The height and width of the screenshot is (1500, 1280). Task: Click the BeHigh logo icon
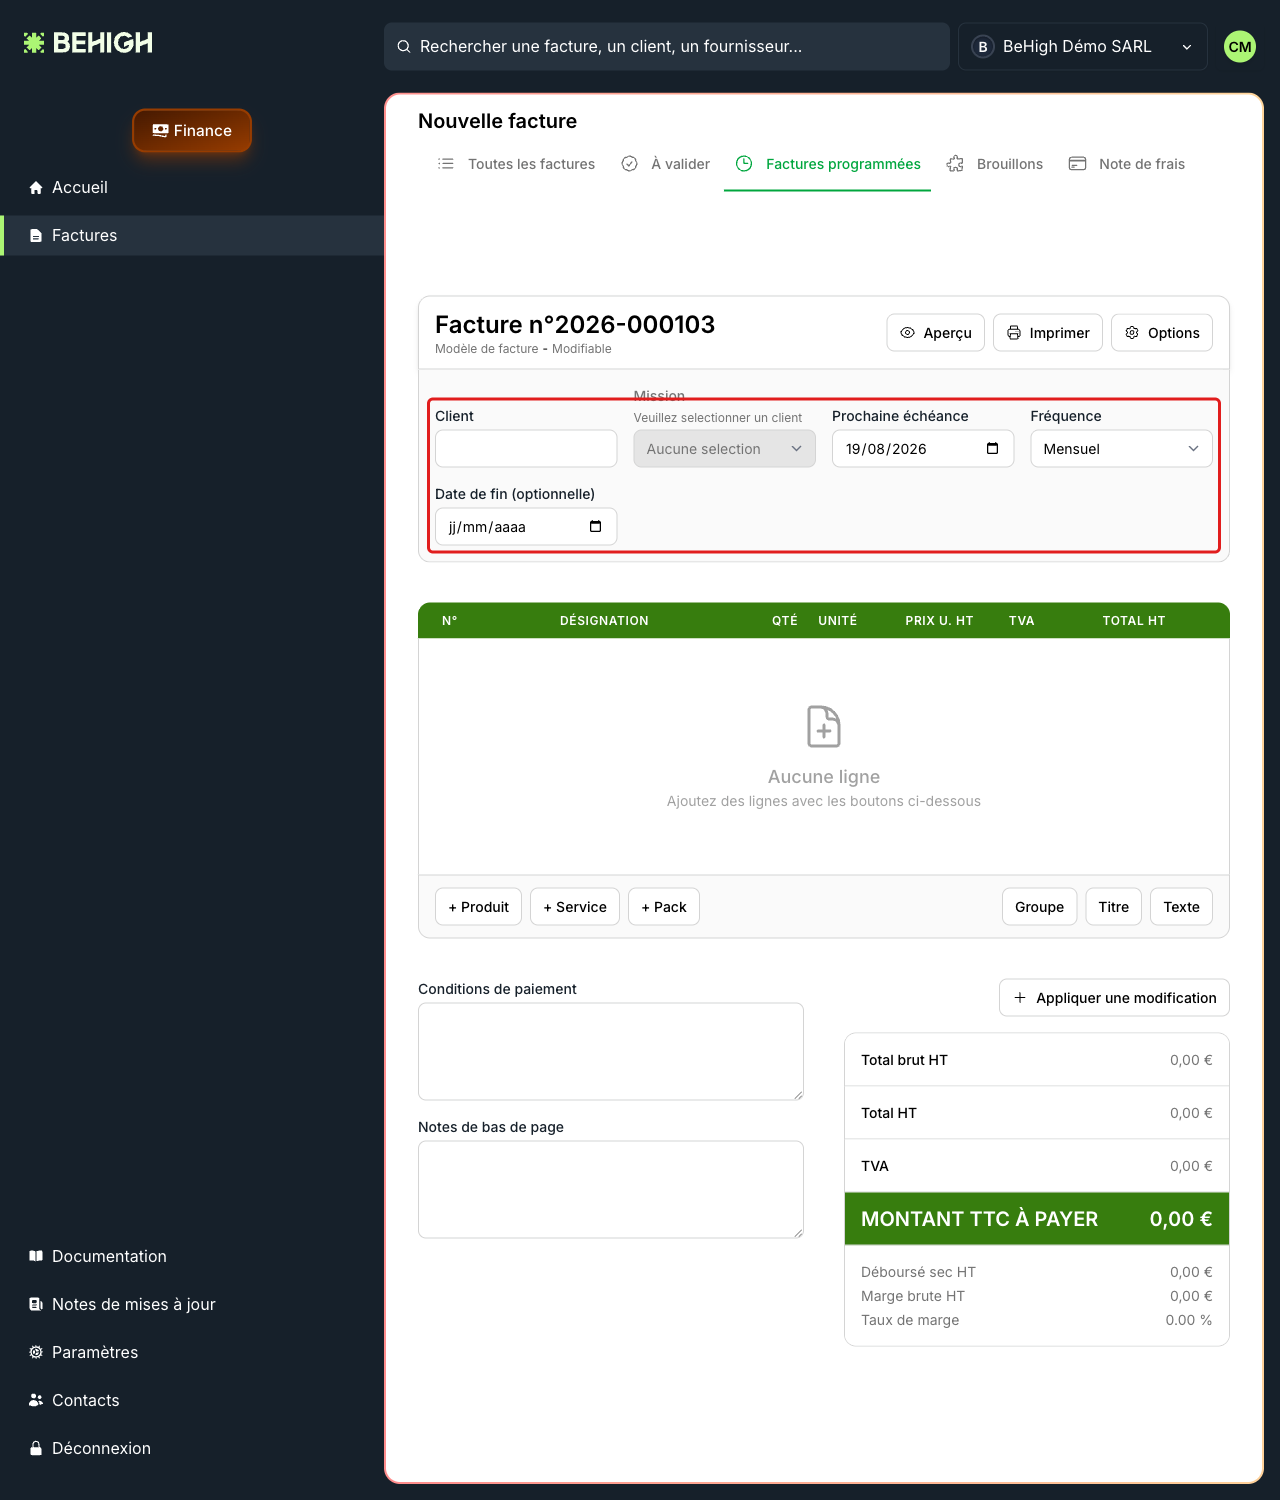pos(34,43)
